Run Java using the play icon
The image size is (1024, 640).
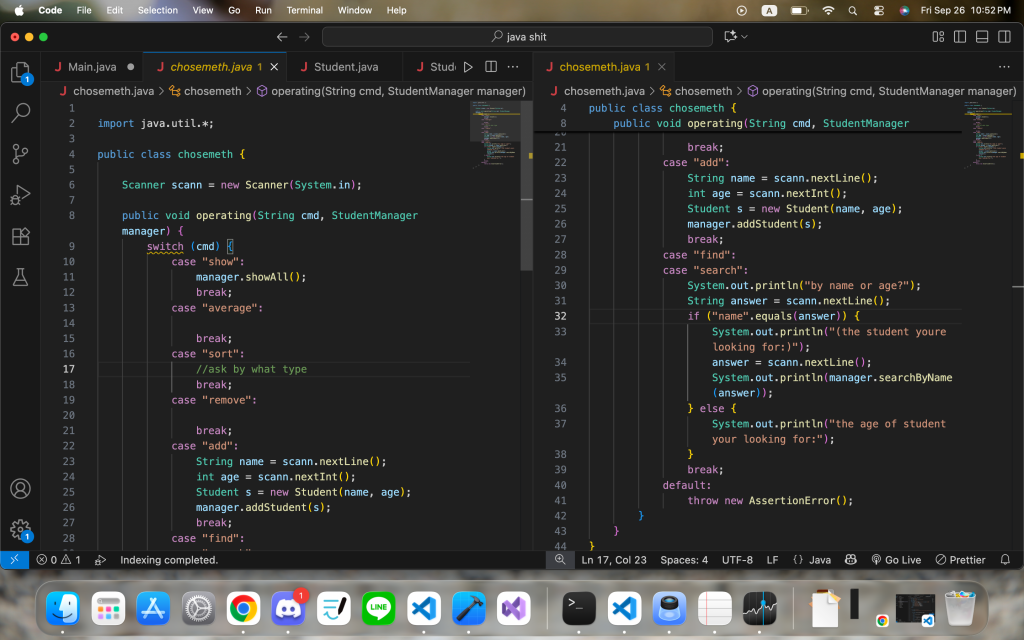468,67
